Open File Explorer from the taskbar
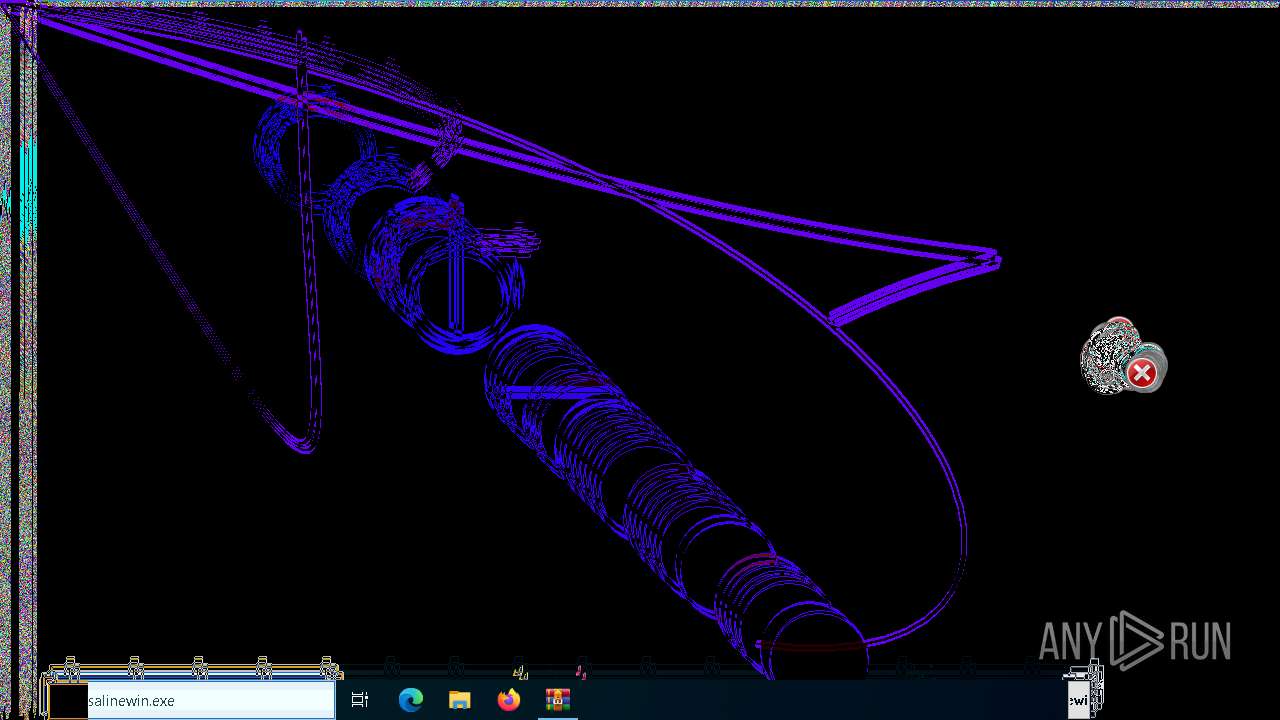 pyautogui.click(x=460, y=701)
